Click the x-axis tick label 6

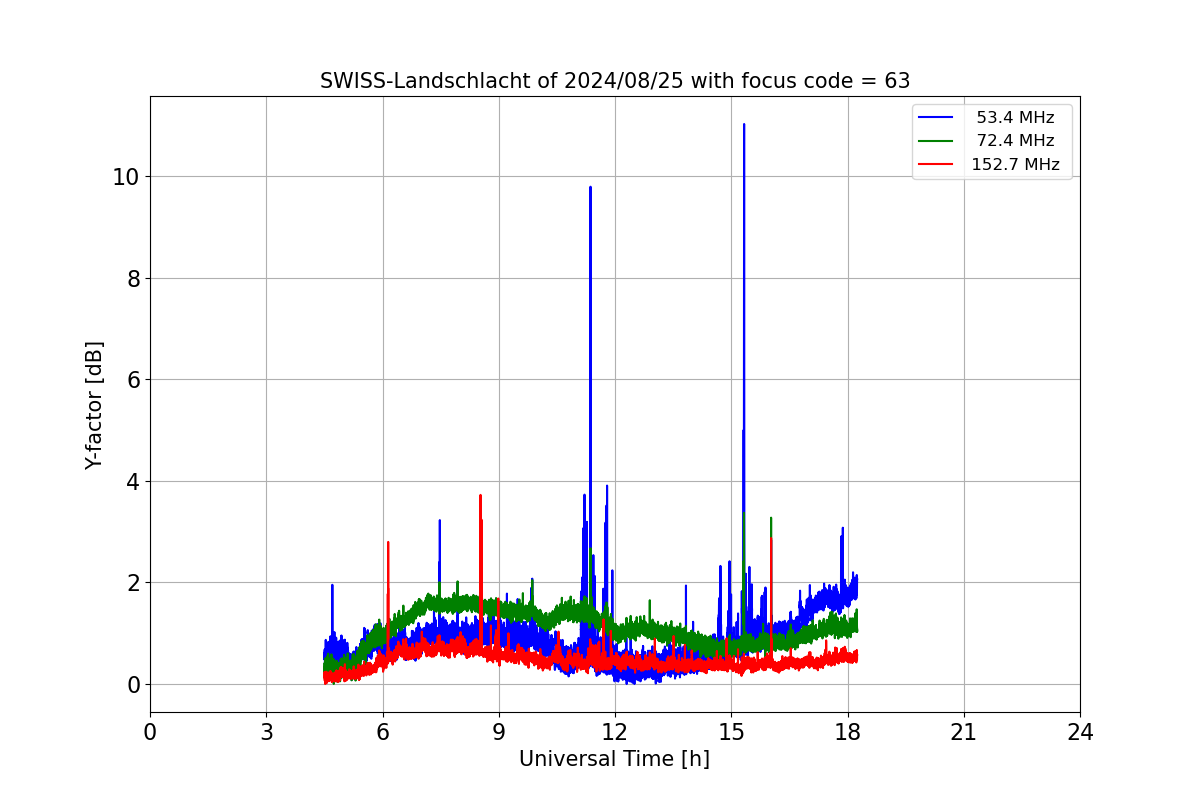coord(382,732)
